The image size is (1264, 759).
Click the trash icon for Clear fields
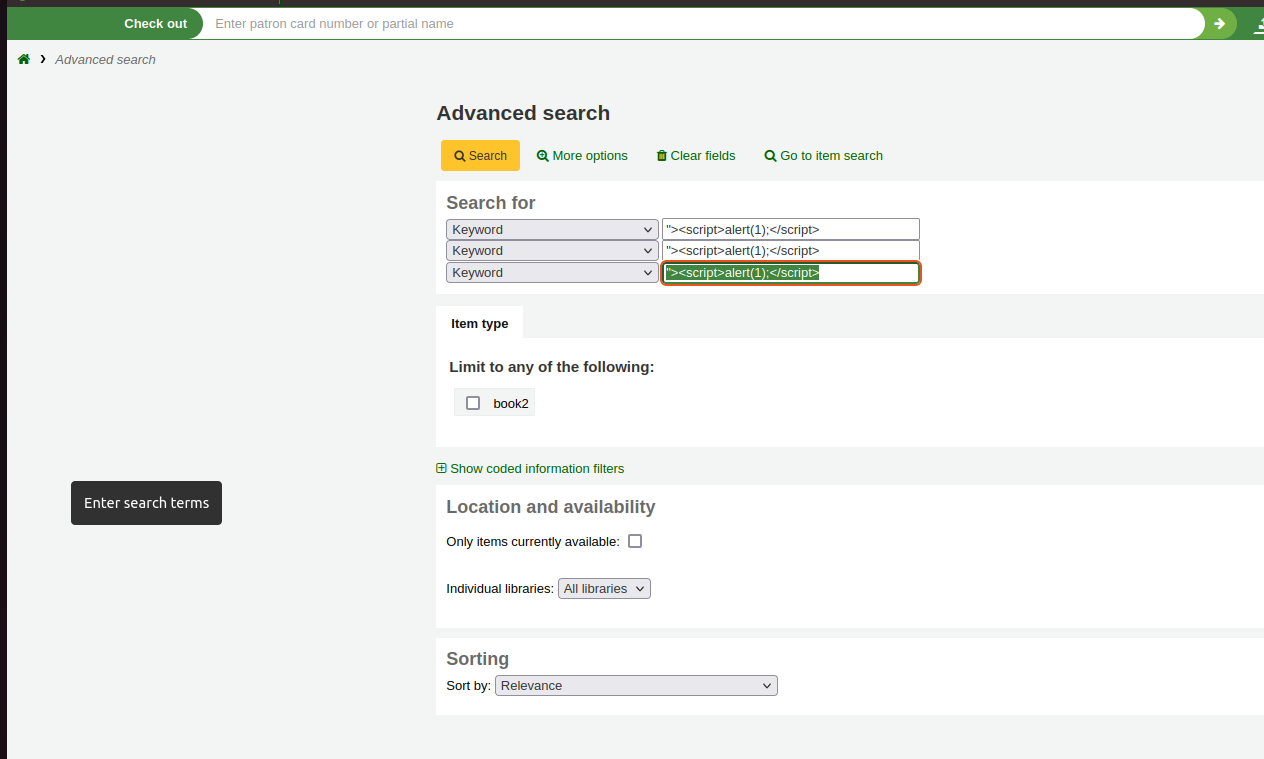661,156
